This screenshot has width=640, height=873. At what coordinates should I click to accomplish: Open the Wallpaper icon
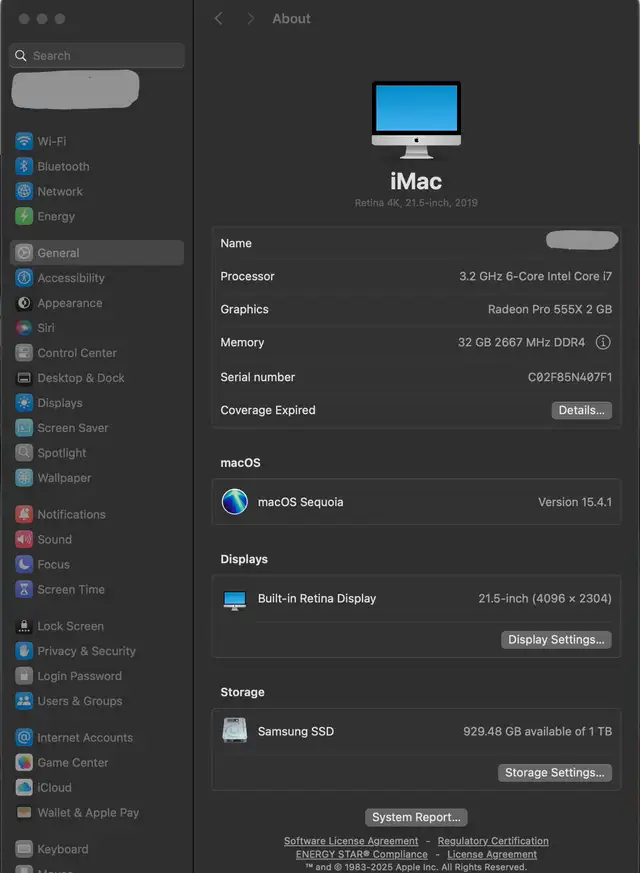(24, 478)
